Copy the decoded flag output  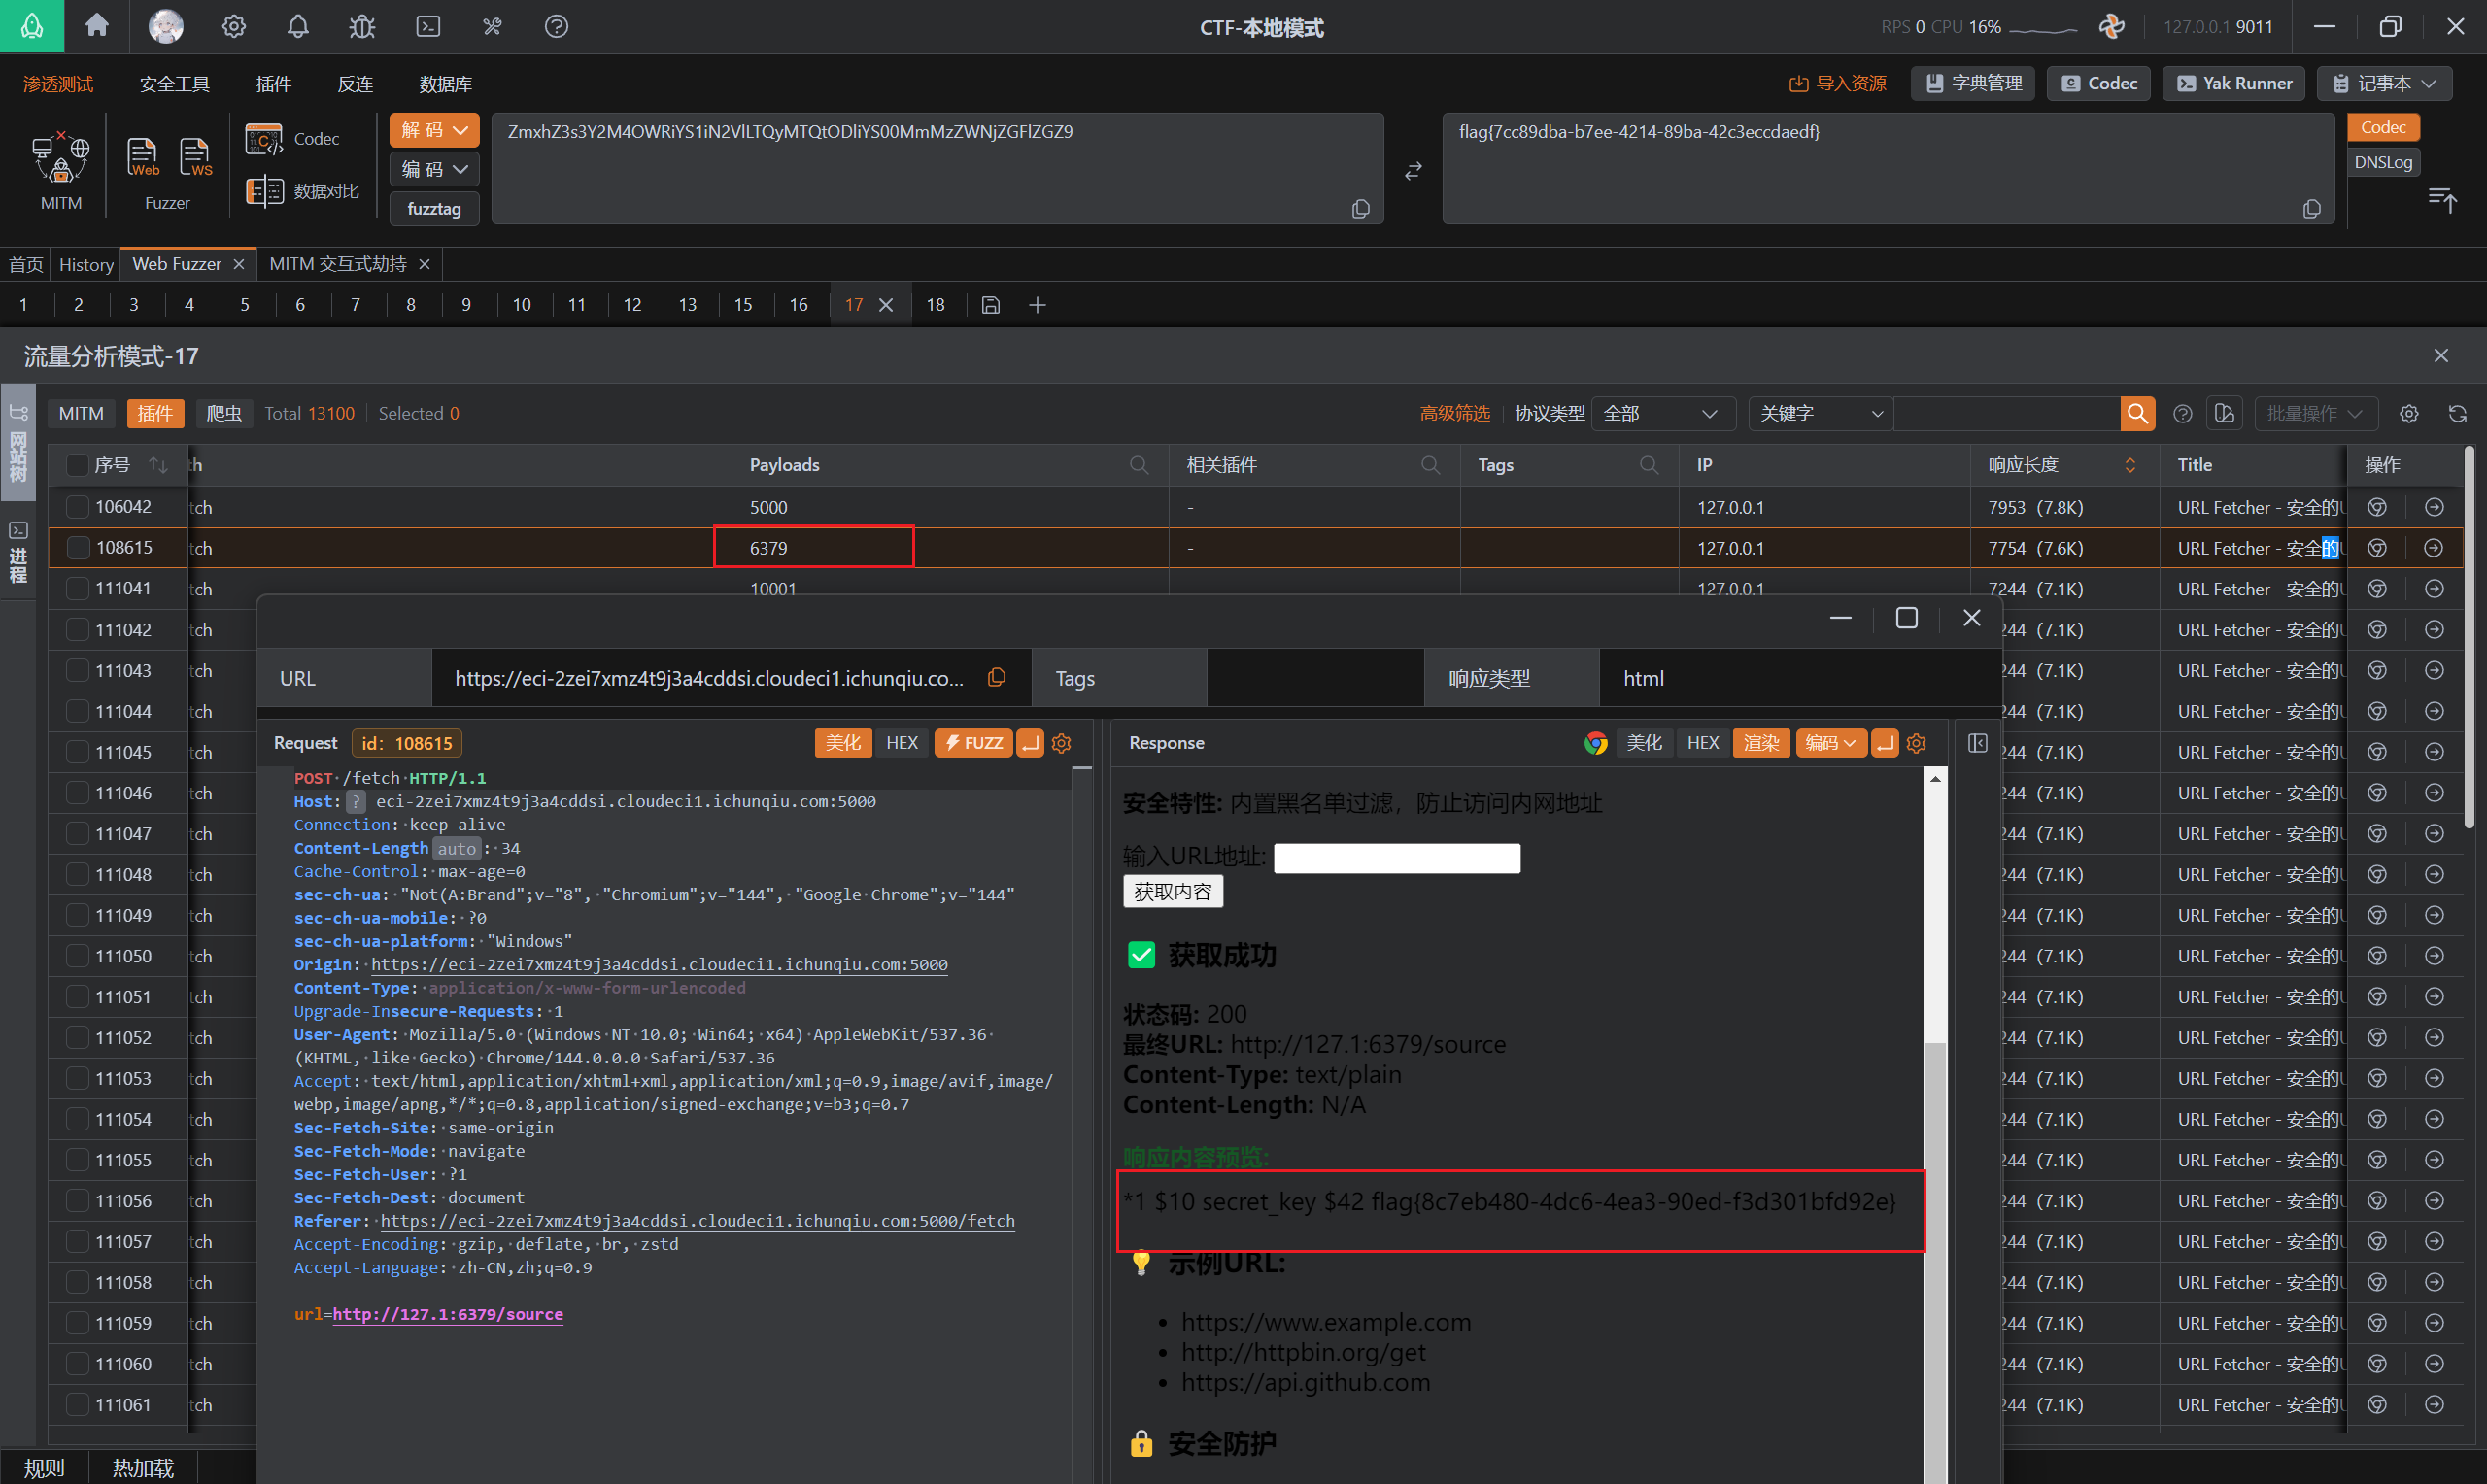[x=2312, y=208]
